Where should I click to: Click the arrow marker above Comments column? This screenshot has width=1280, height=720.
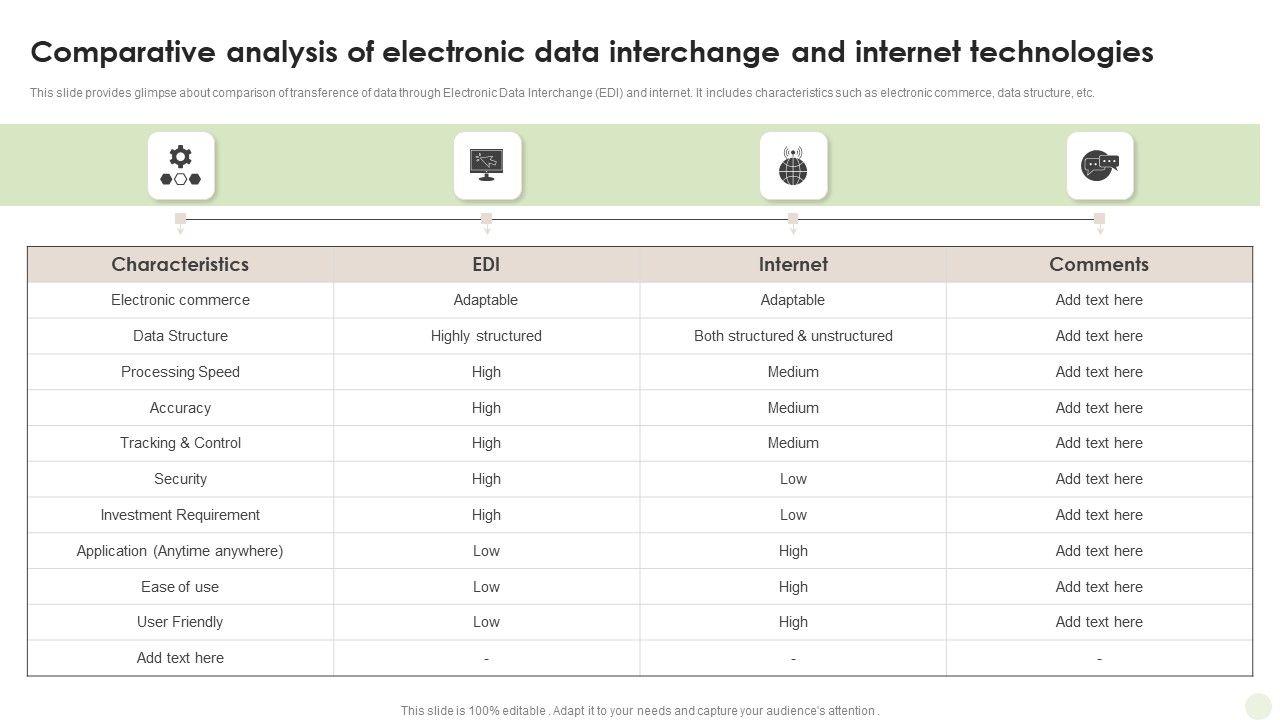click(x=1099, y=222)
